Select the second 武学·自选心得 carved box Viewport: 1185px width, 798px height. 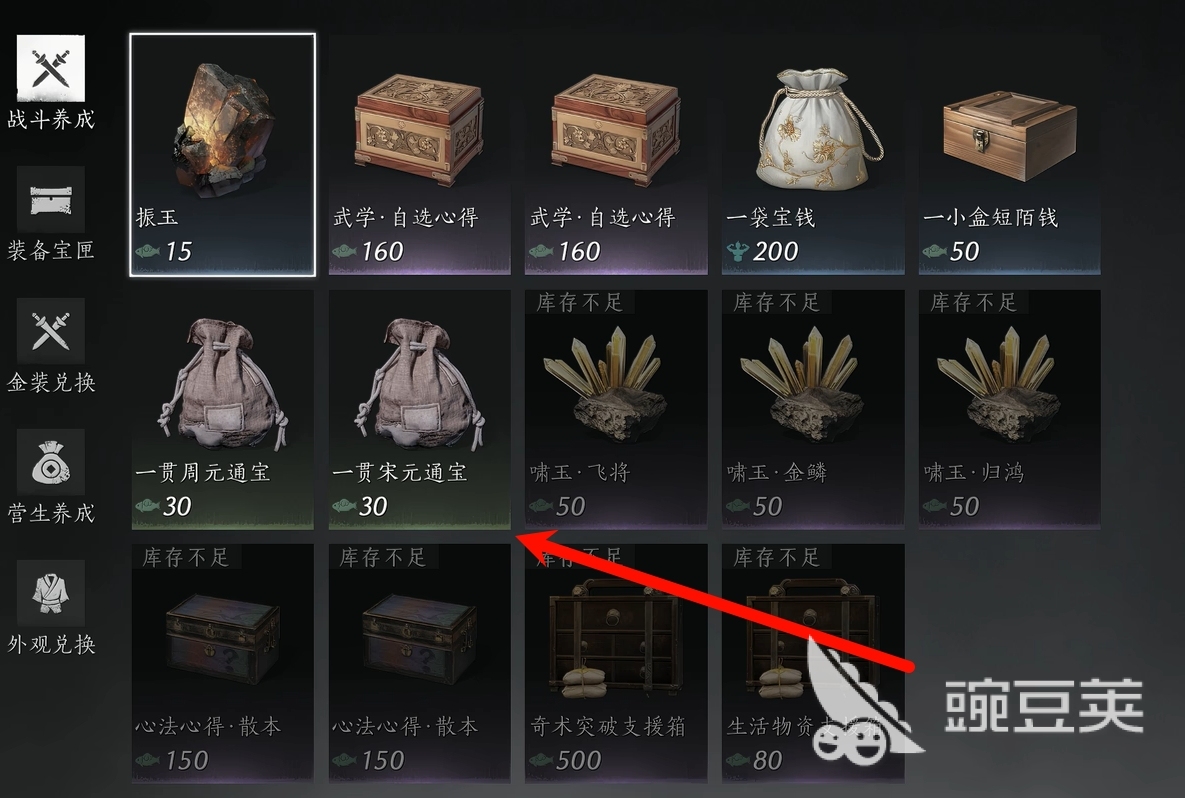point(616,155)
